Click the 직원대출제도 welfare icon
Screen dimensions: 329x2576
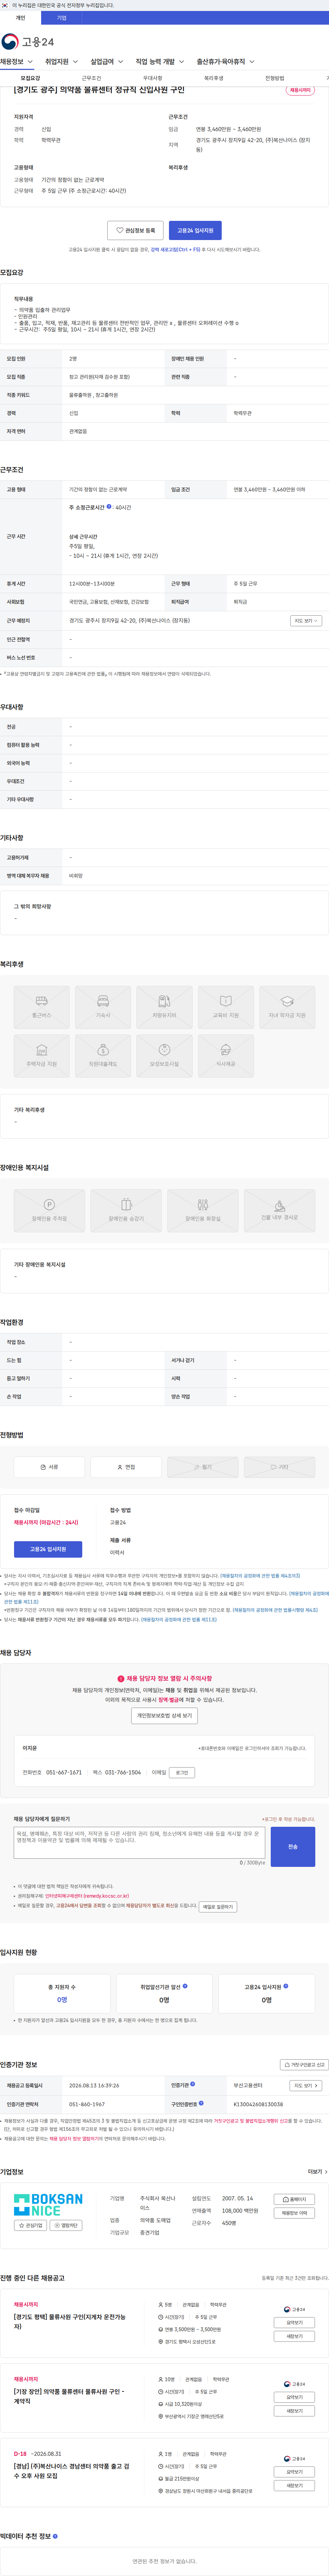(103, 1056)
